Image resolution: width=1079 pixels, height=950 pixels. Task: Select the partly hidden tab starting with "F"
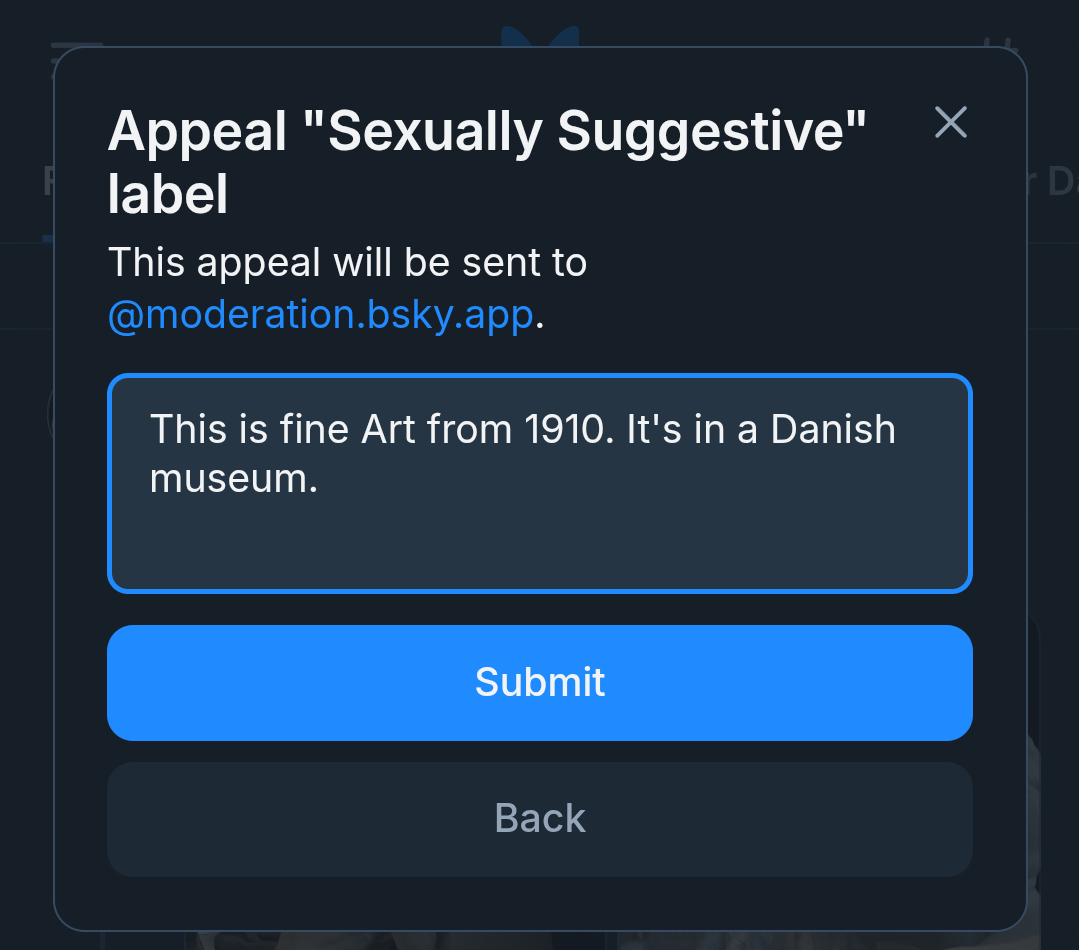pyautogui.click(x=47, y=182)
